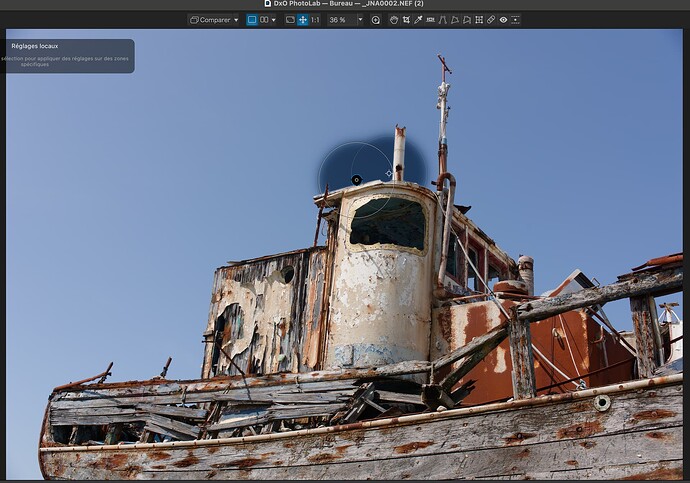Toggle the eye preview icon in the toolbar
The width and height of the screenshot is (690, 483).
tap(503, 20)
